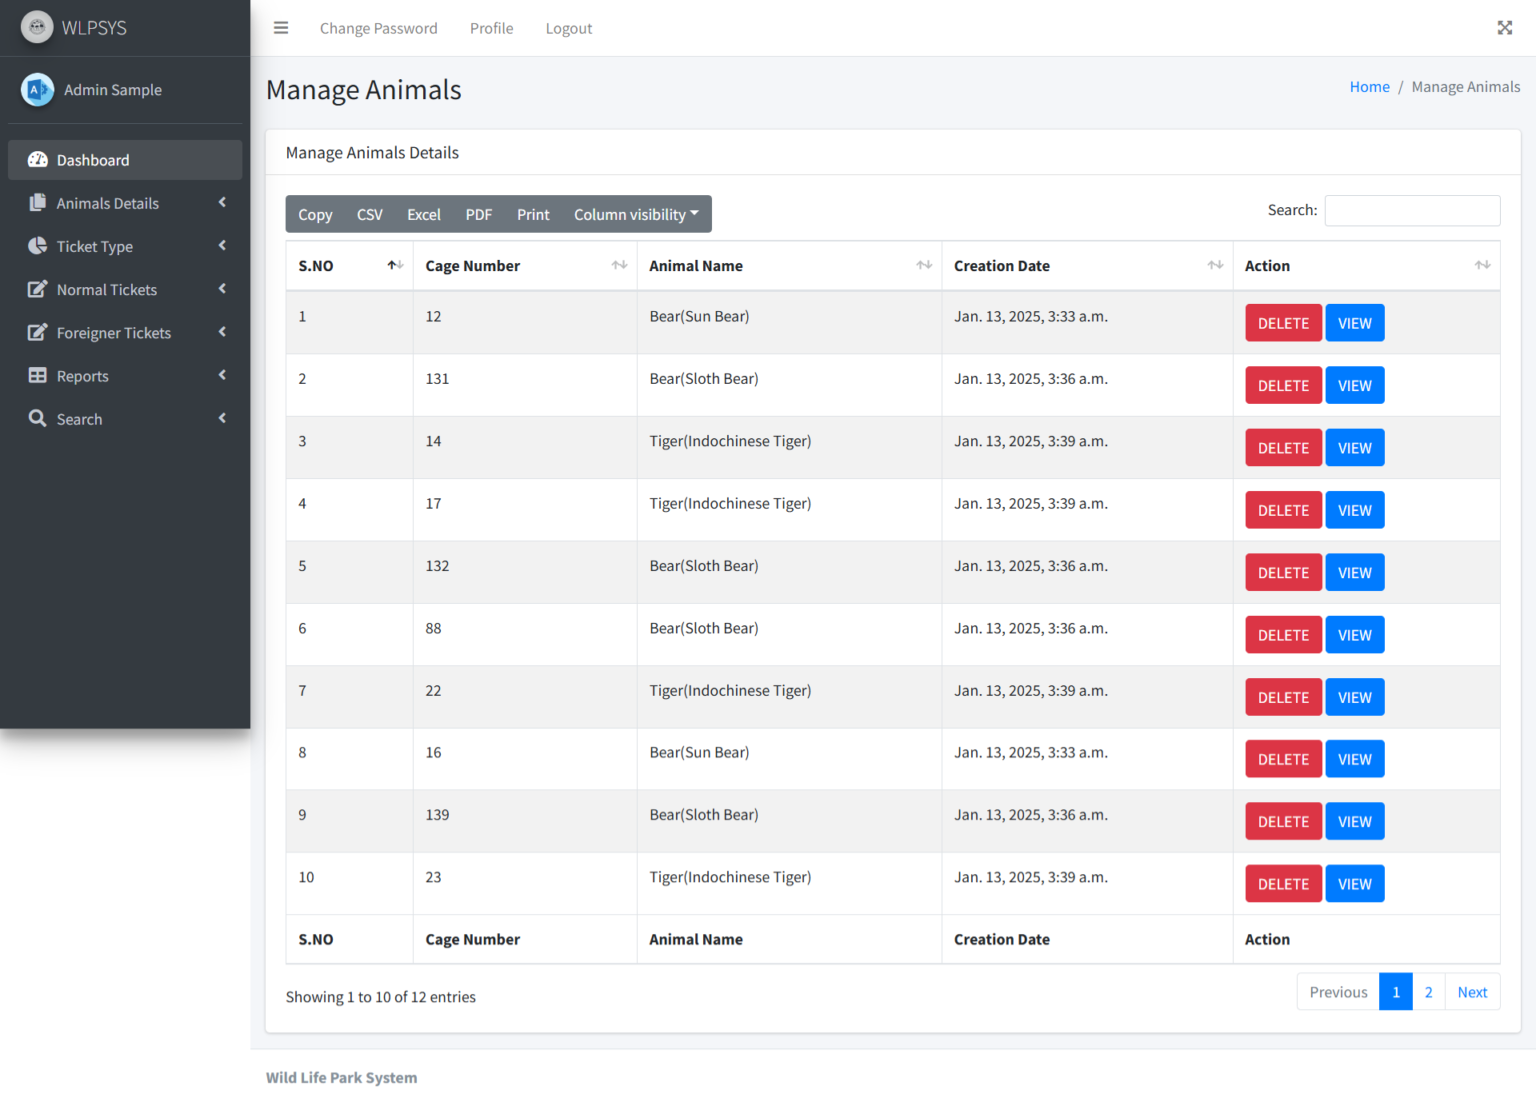
Task: Click the Search magnifier icon in sidebar
Action: [37, 418]
